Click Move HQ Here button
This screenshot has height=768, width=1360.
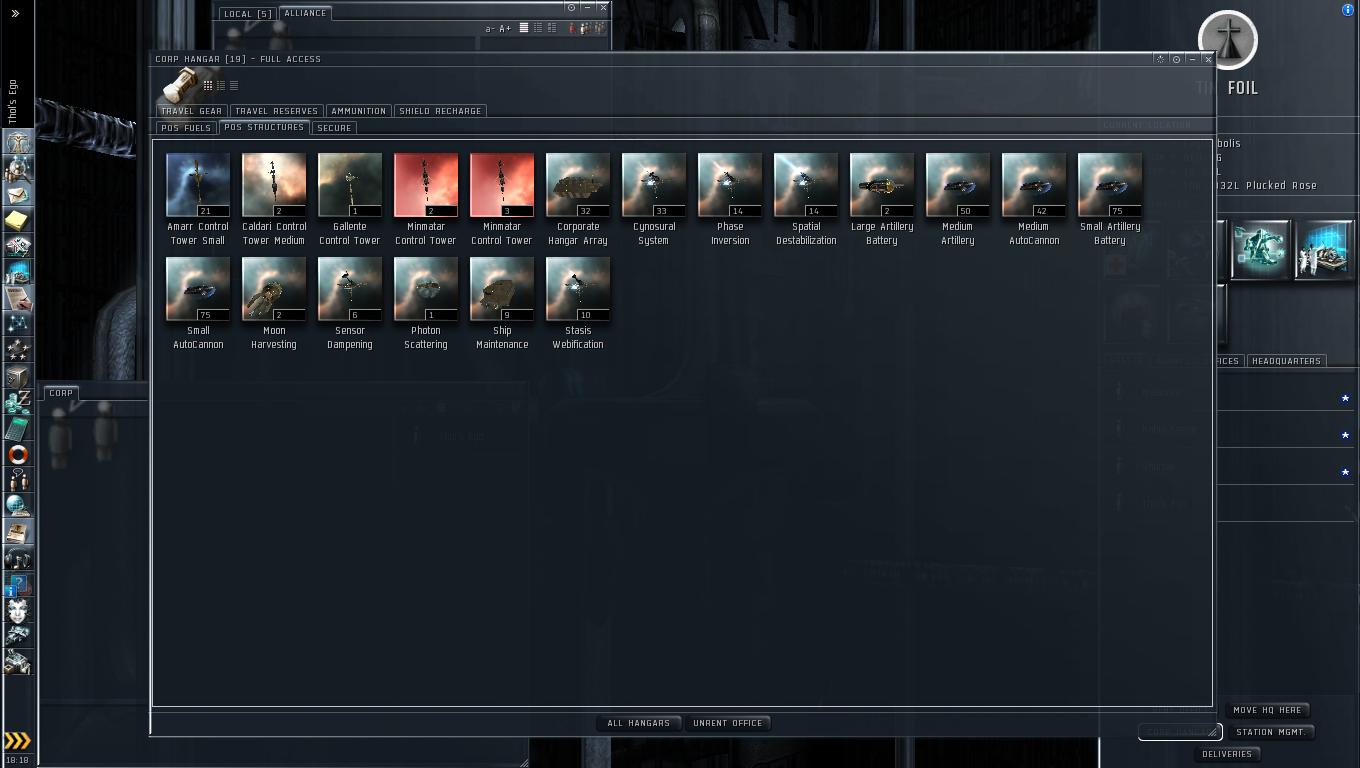(x=1267, y=710)
